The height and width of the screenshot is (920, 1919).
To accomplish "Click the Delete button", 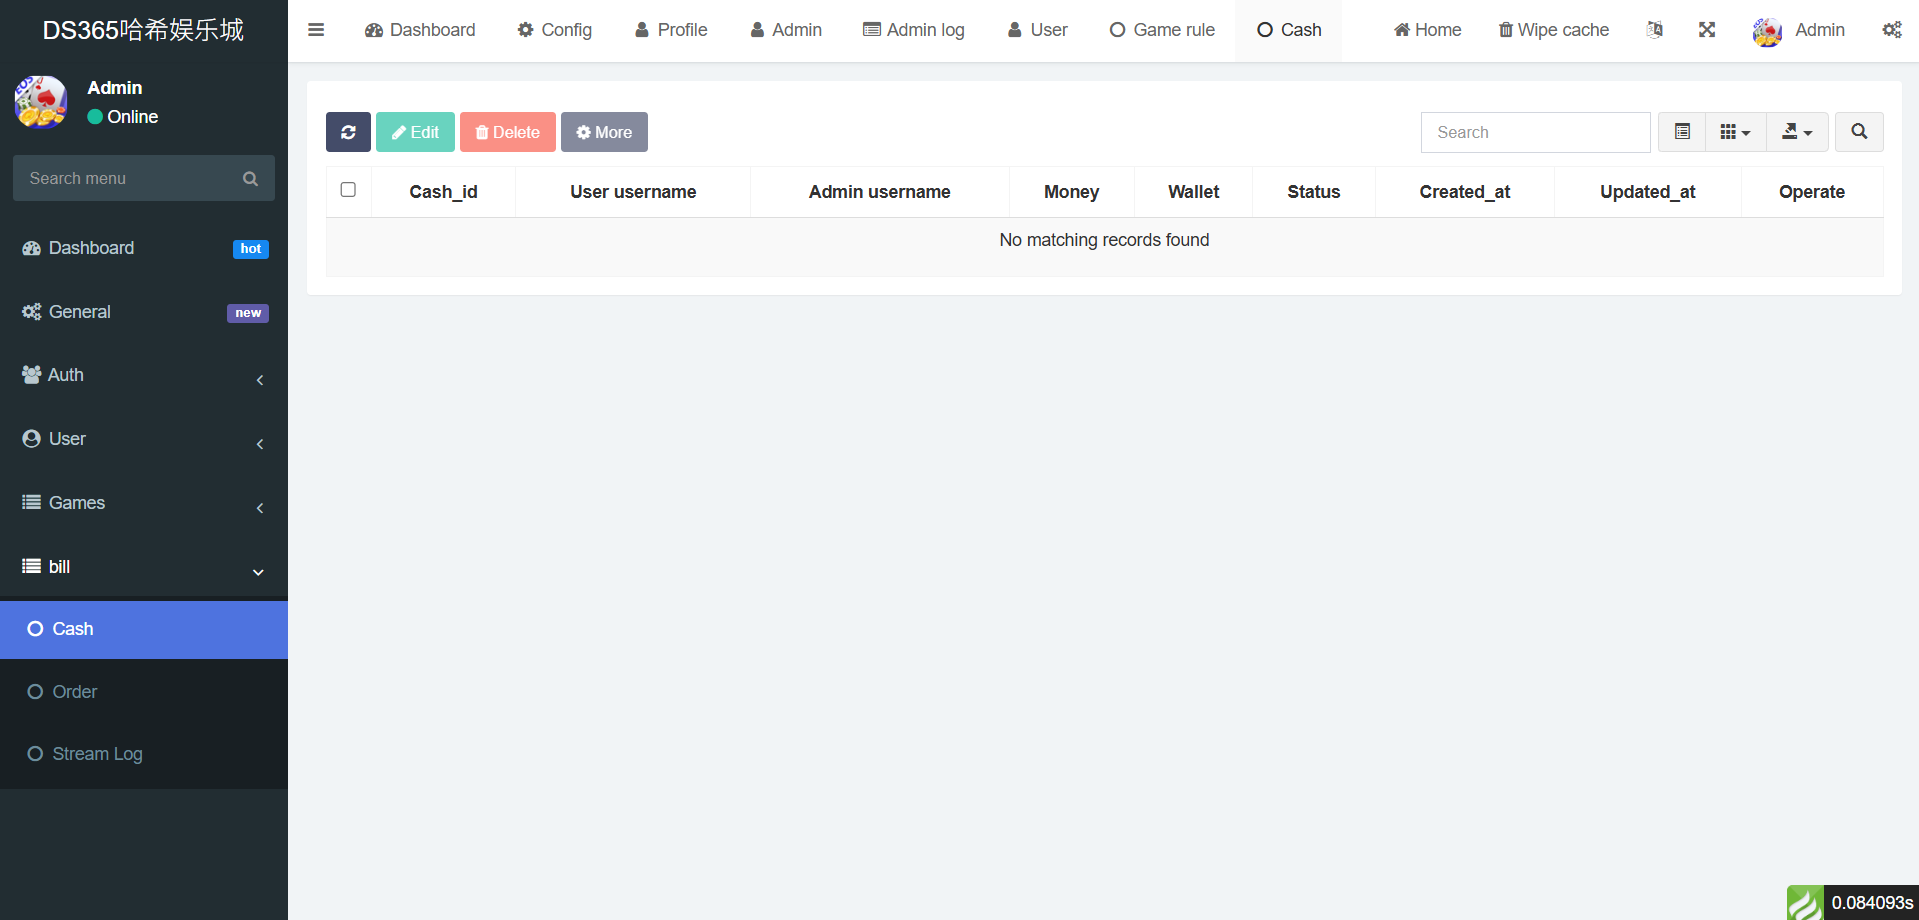I will pyautogui.click(x=508, y=132).
